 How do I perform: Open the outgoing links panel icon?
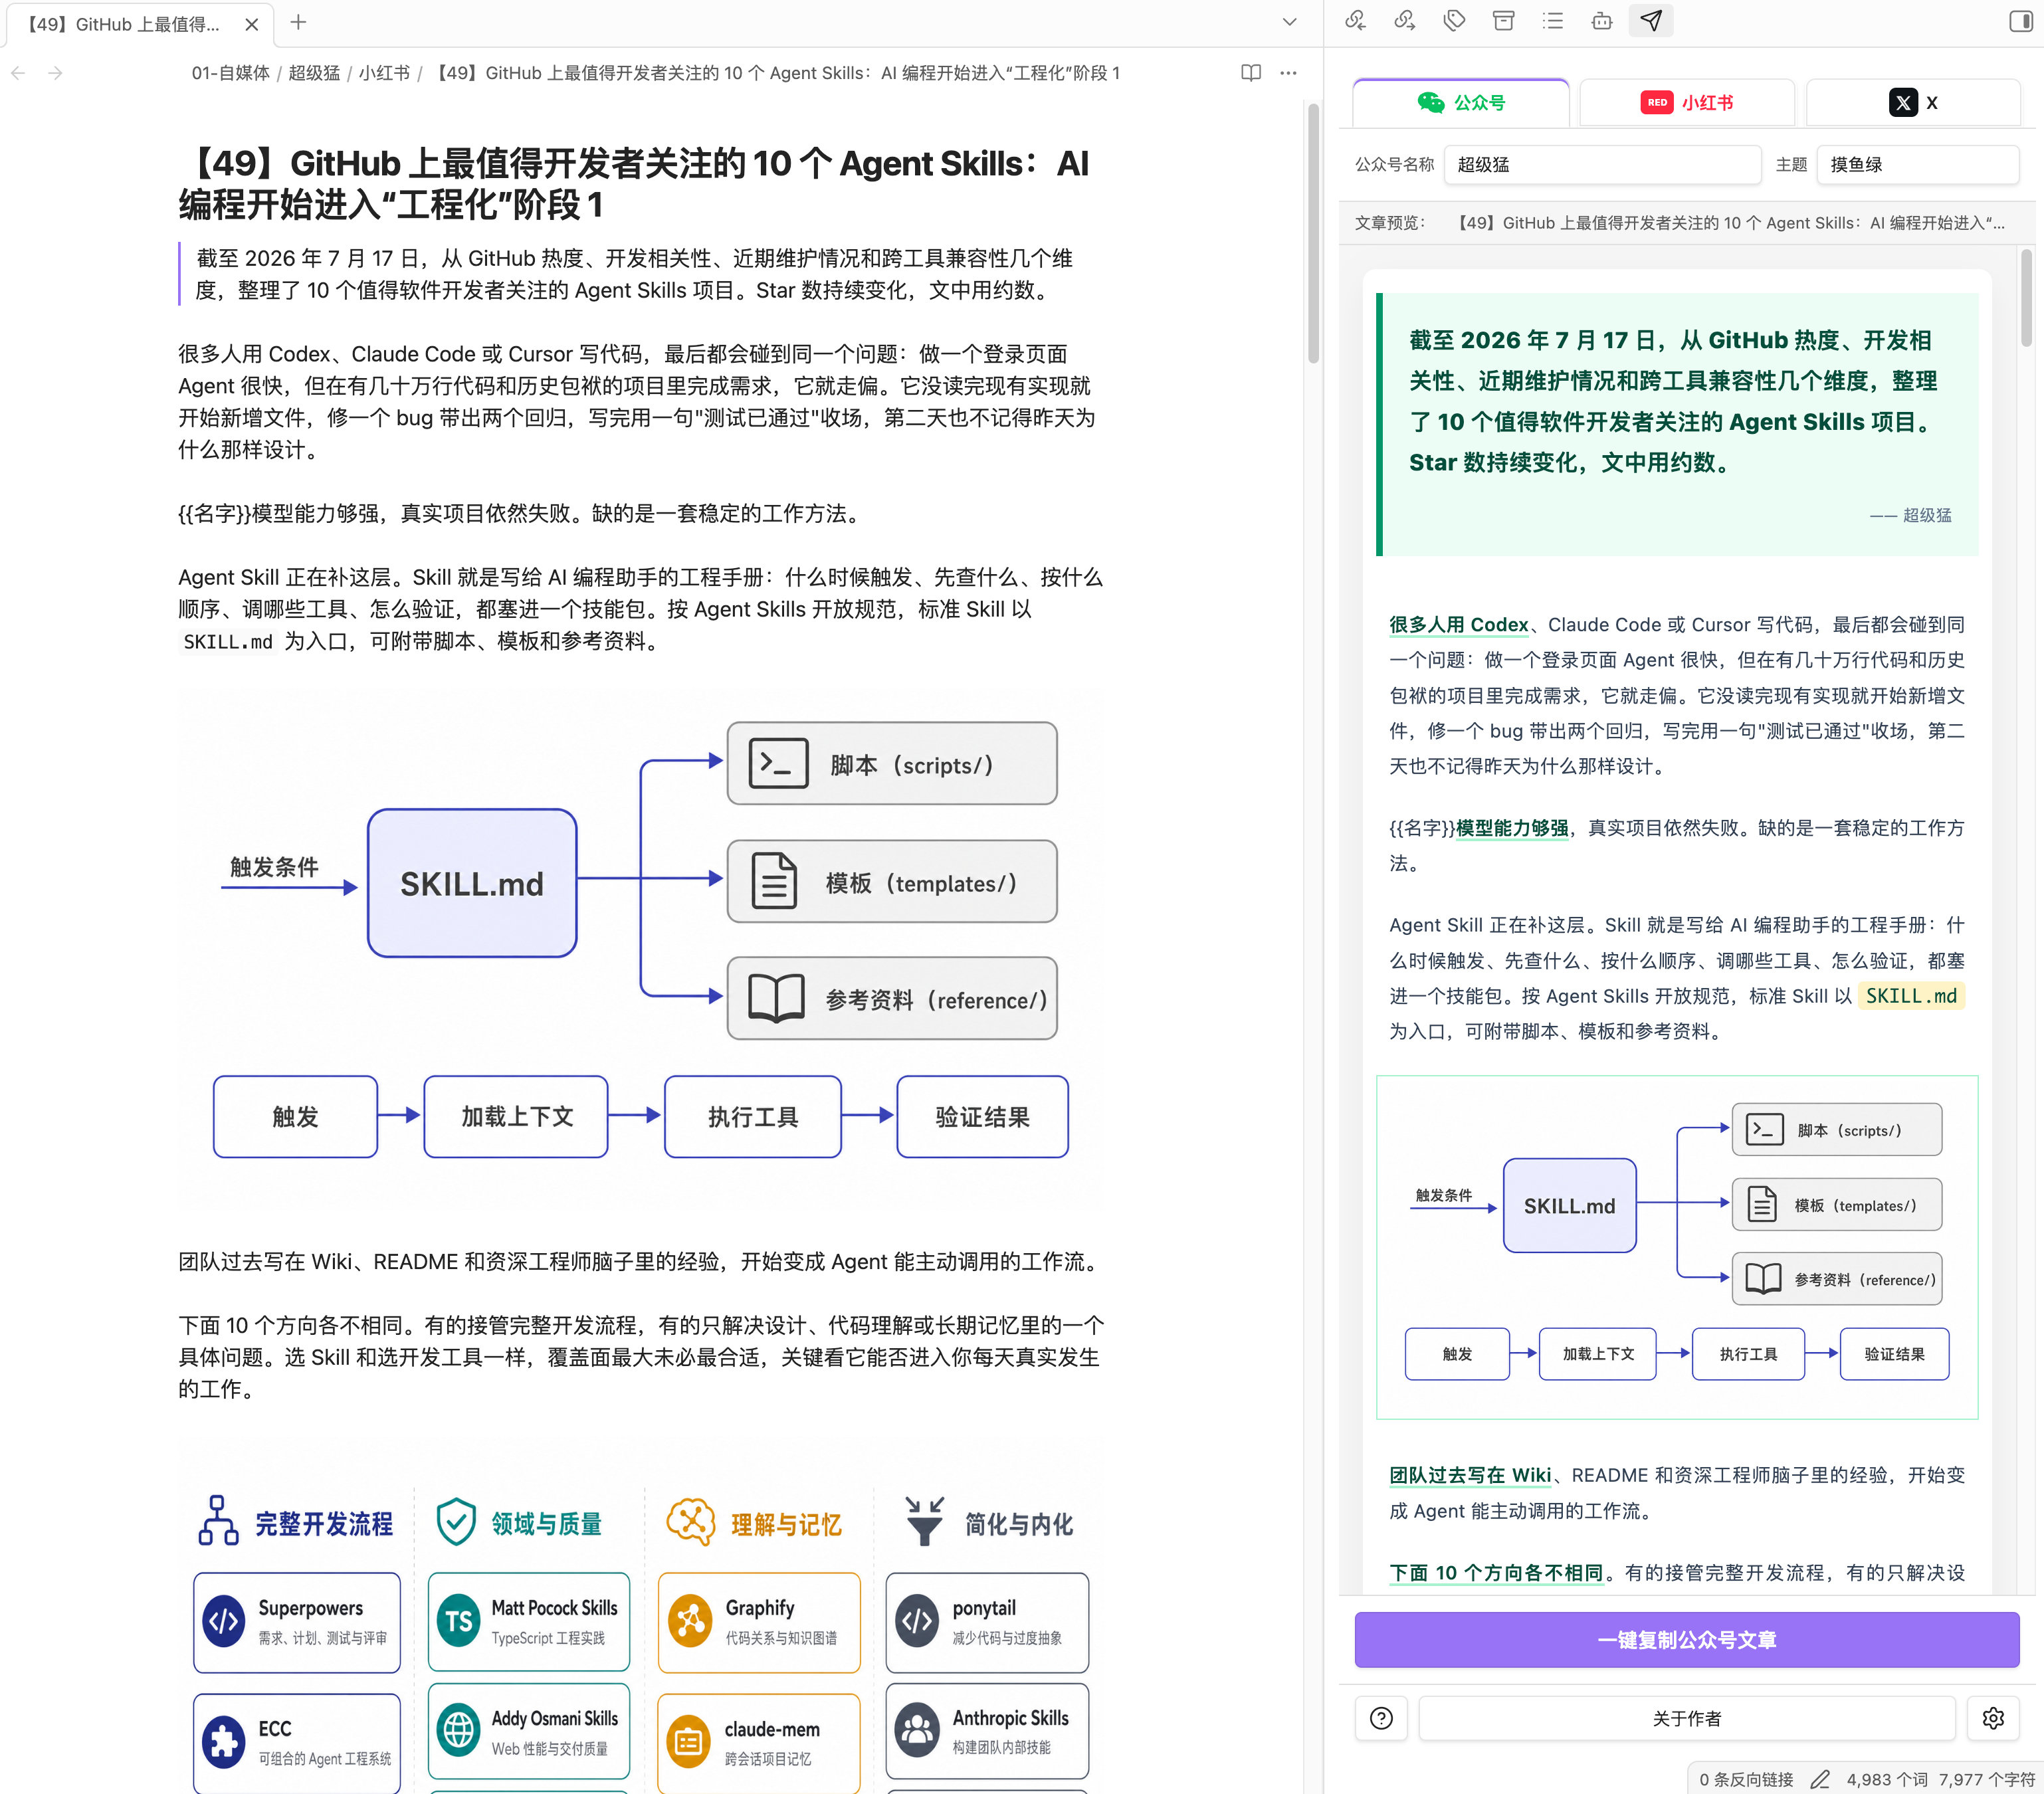tap(1404, 21)
